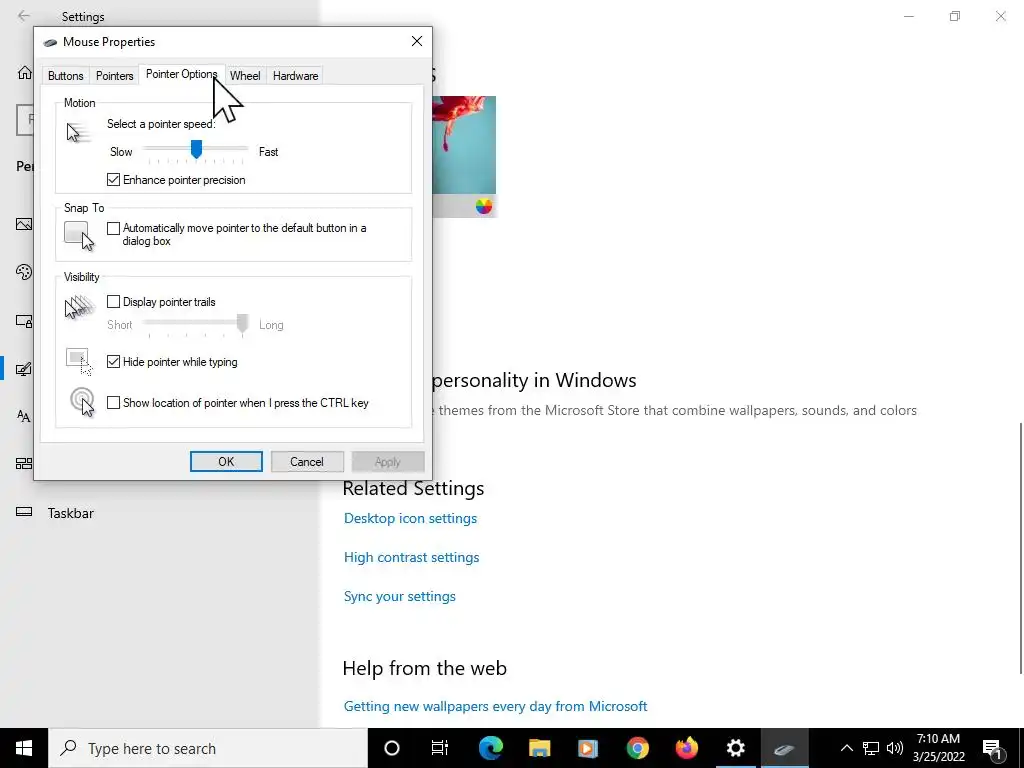Click the pointer speed slider thumb
Screen dimensions: 1024x768
point(196,149)
